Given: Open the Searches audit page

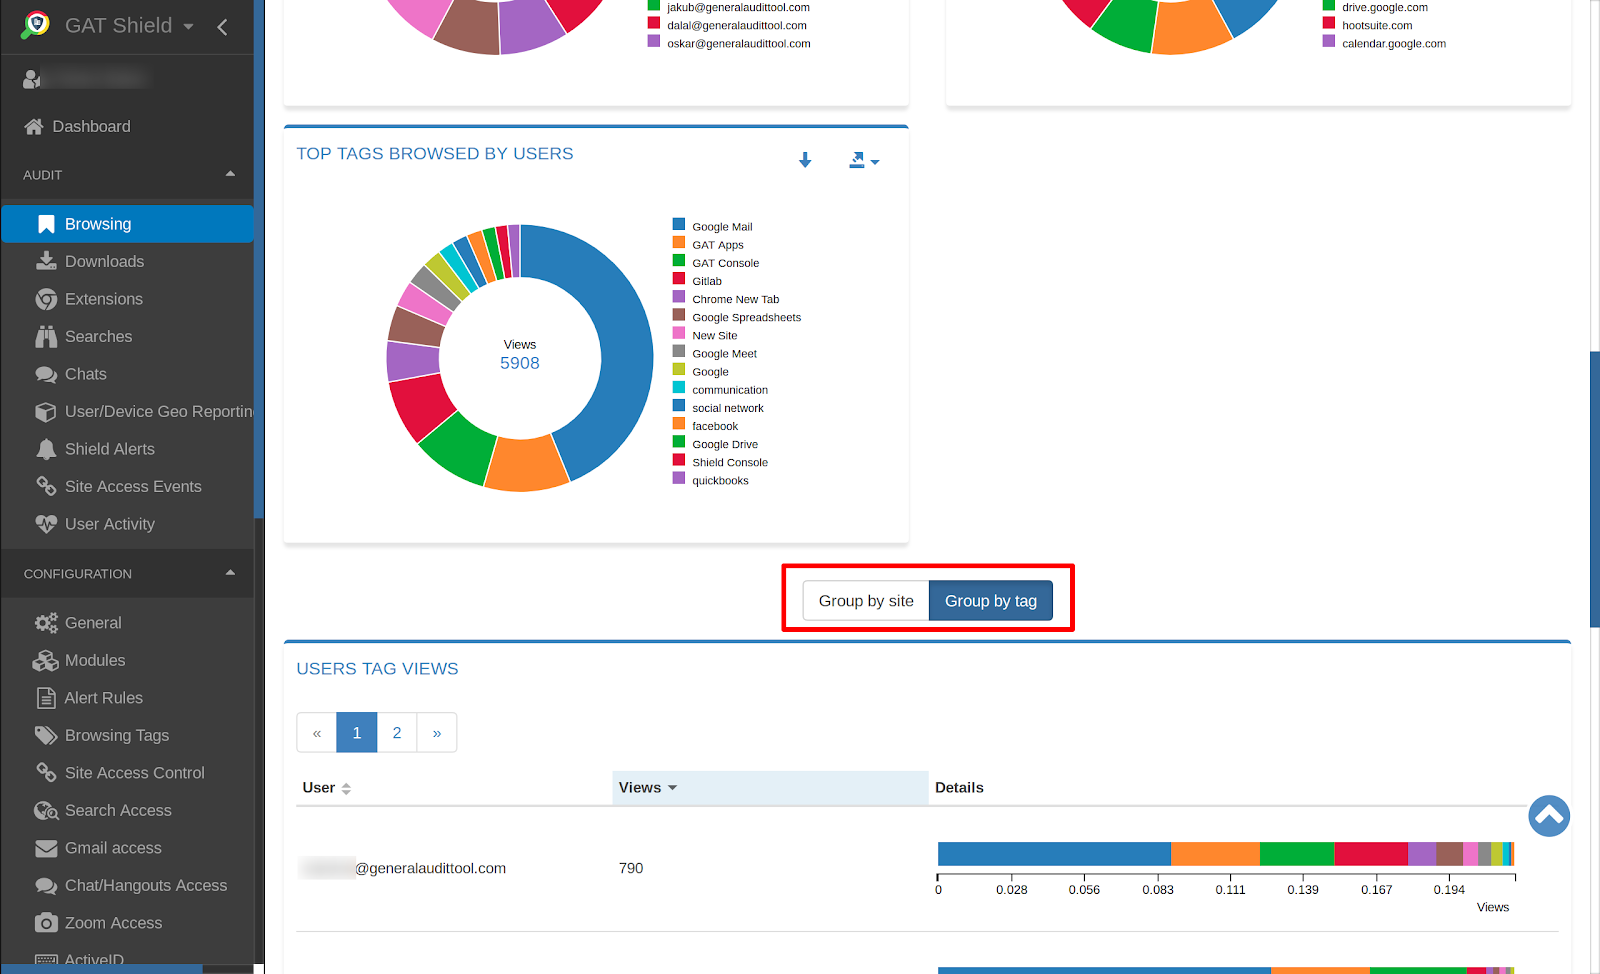Looking at the screenshot, I should pos(98,337).
